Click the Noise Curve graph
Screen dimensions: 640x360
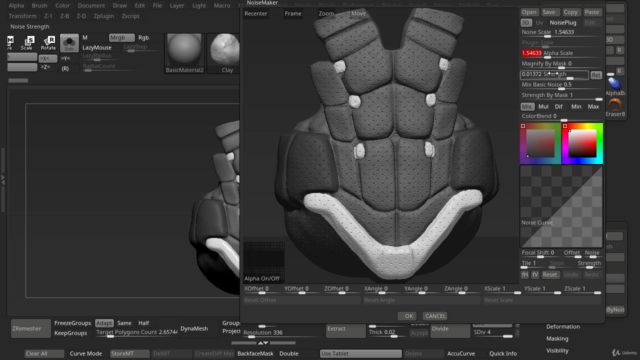click(x=561, y=206)
